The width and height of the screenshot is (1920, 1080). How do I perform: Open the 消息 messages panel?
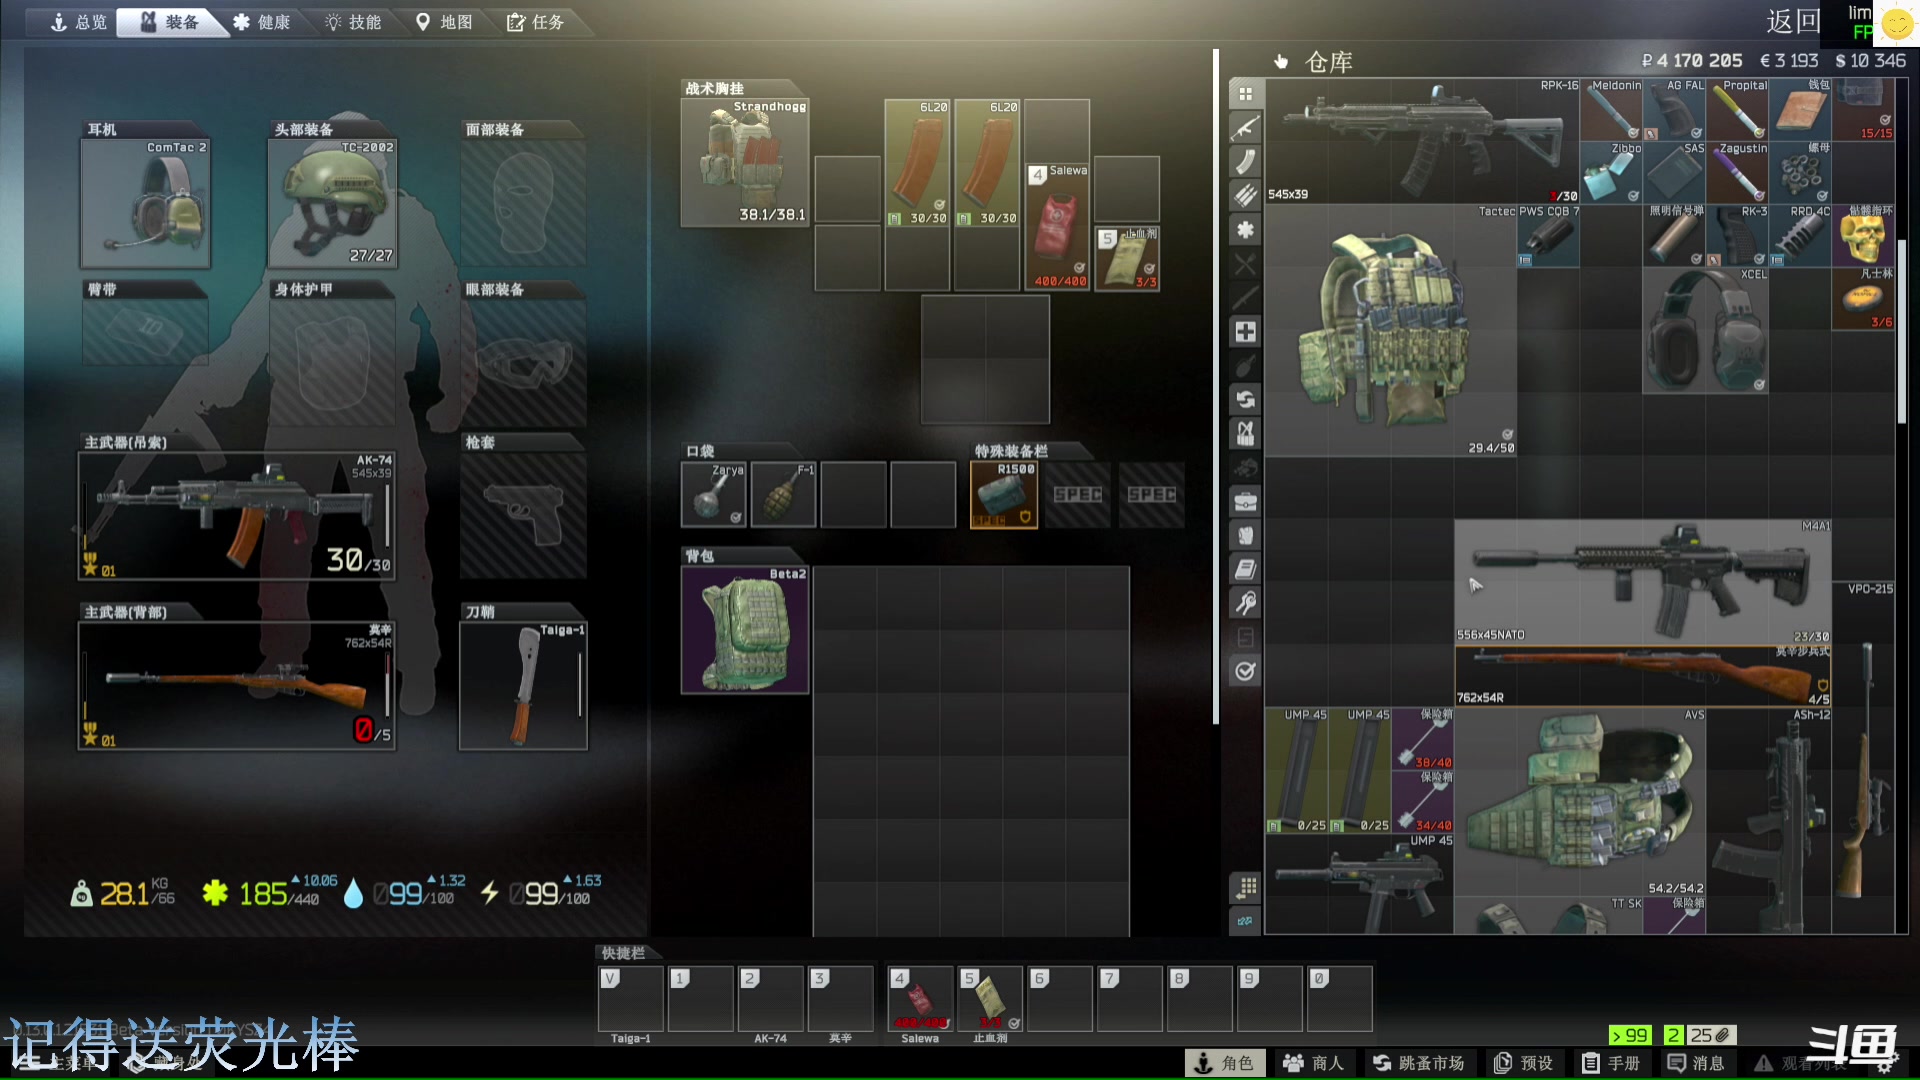(x=1696, y=1063)
